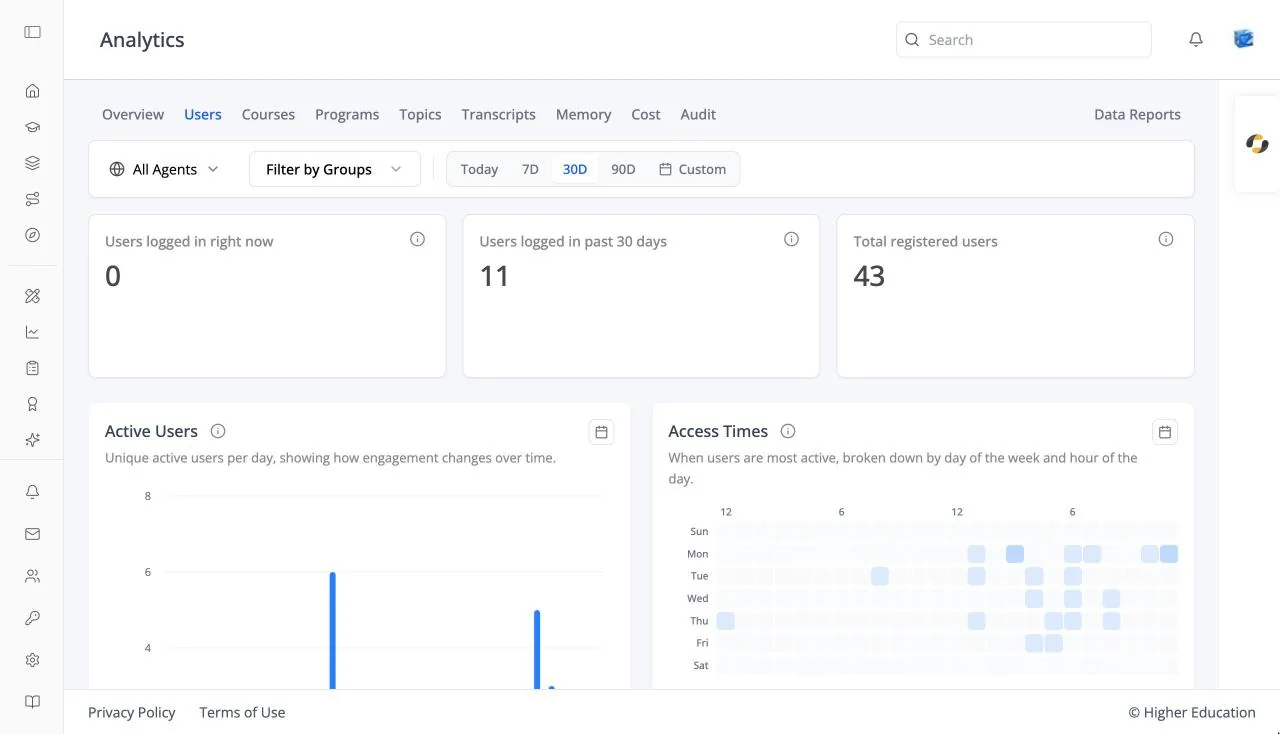Select the Today time range
Image resolution: width=1280 pixels, height=734 pixels.
coord(479,169)
